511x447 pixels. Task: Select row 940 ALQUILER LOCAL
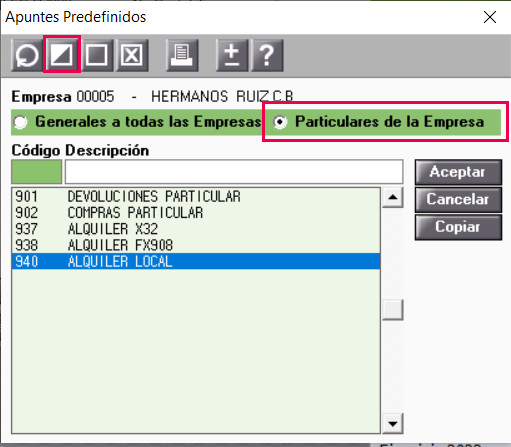[196, 261]
